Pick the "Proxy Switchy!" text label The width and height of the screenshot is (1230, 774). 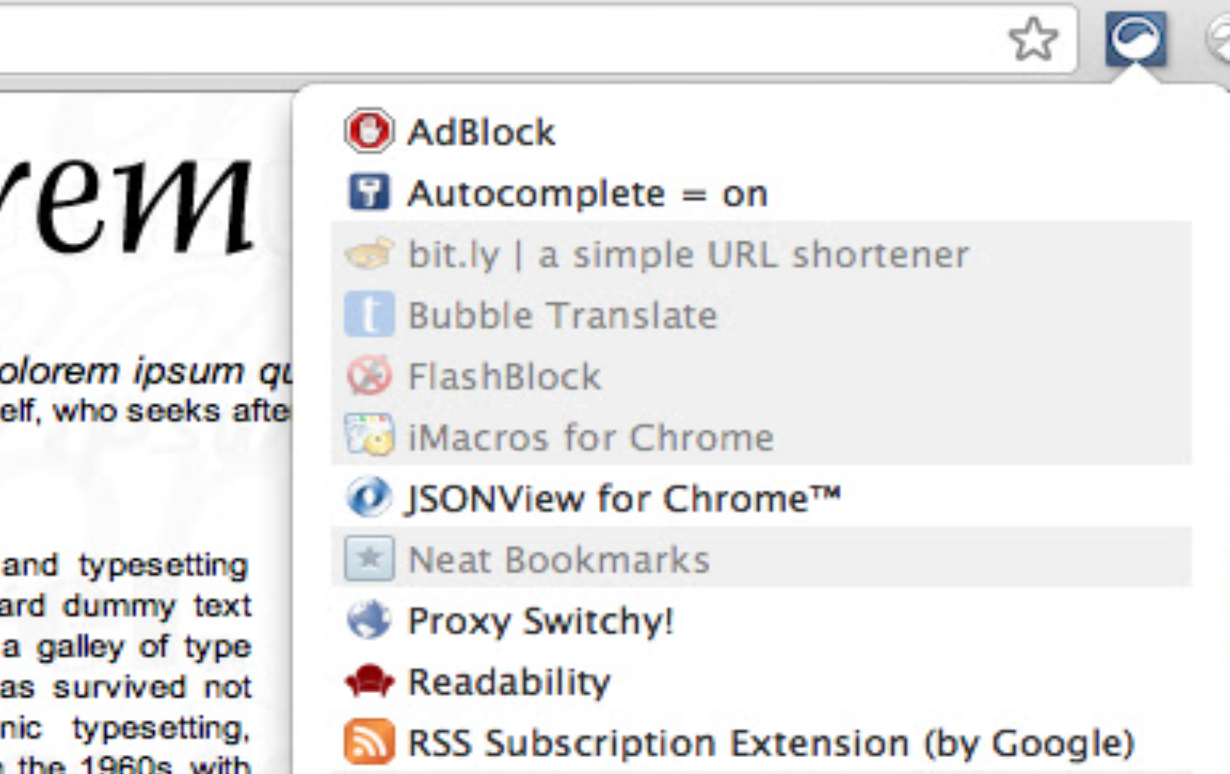[x=541, y=621]
